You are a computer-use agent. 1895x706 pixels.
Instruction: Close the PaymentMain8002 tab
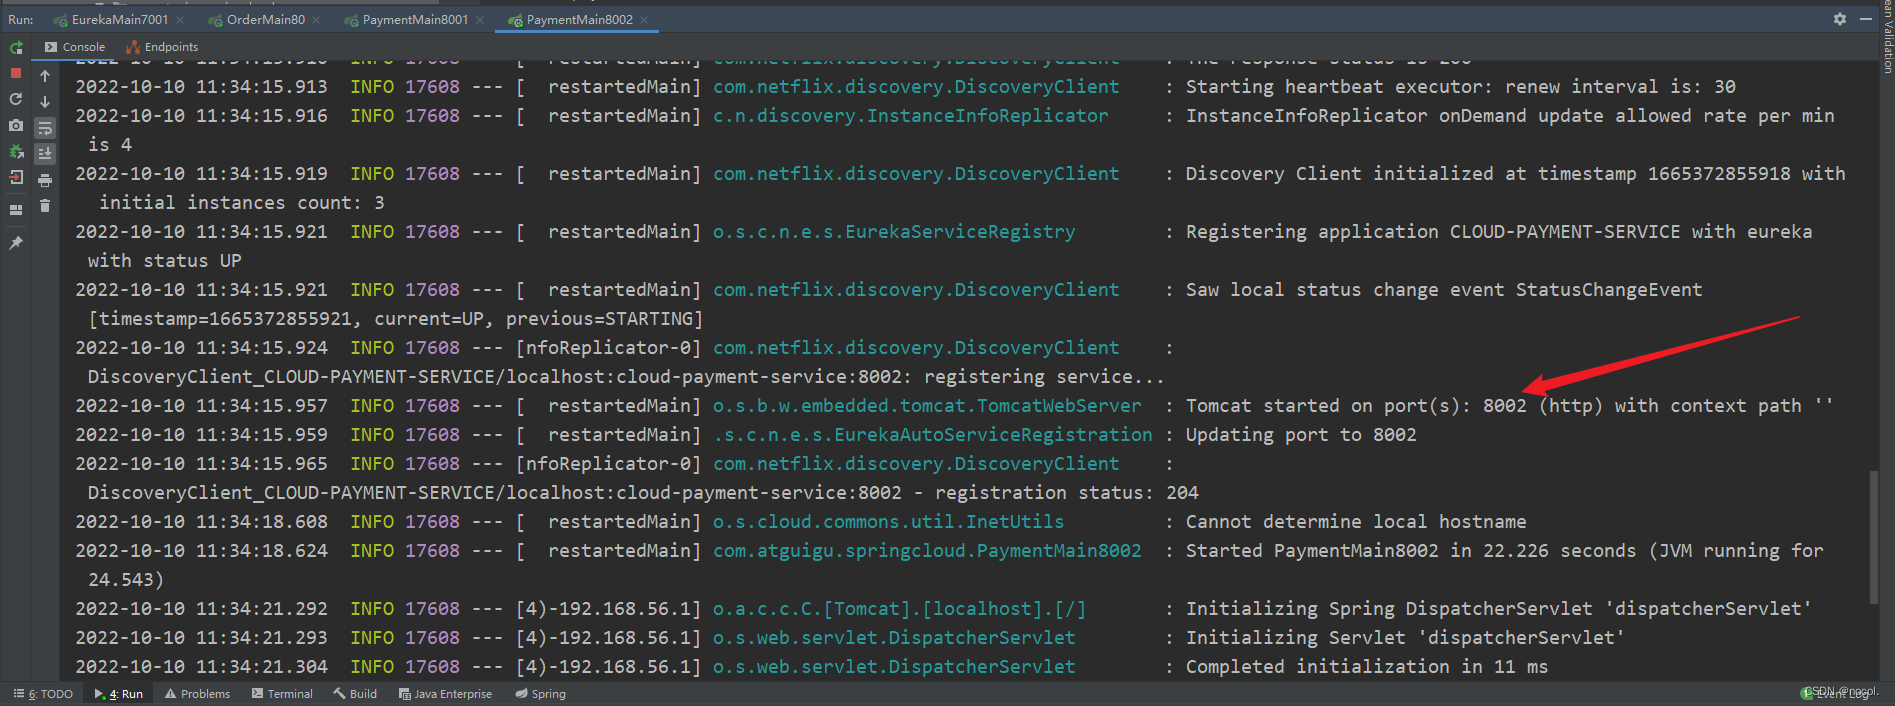point(644,20)
